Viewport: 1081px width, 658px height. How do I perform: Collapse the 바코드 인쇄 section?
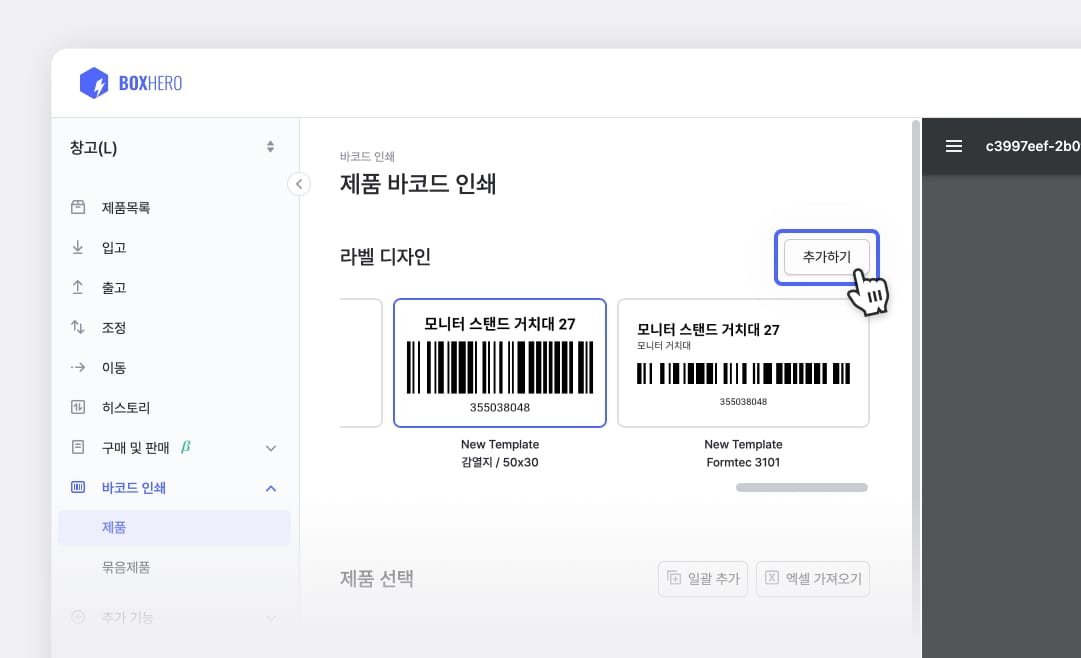coord(270,488)
